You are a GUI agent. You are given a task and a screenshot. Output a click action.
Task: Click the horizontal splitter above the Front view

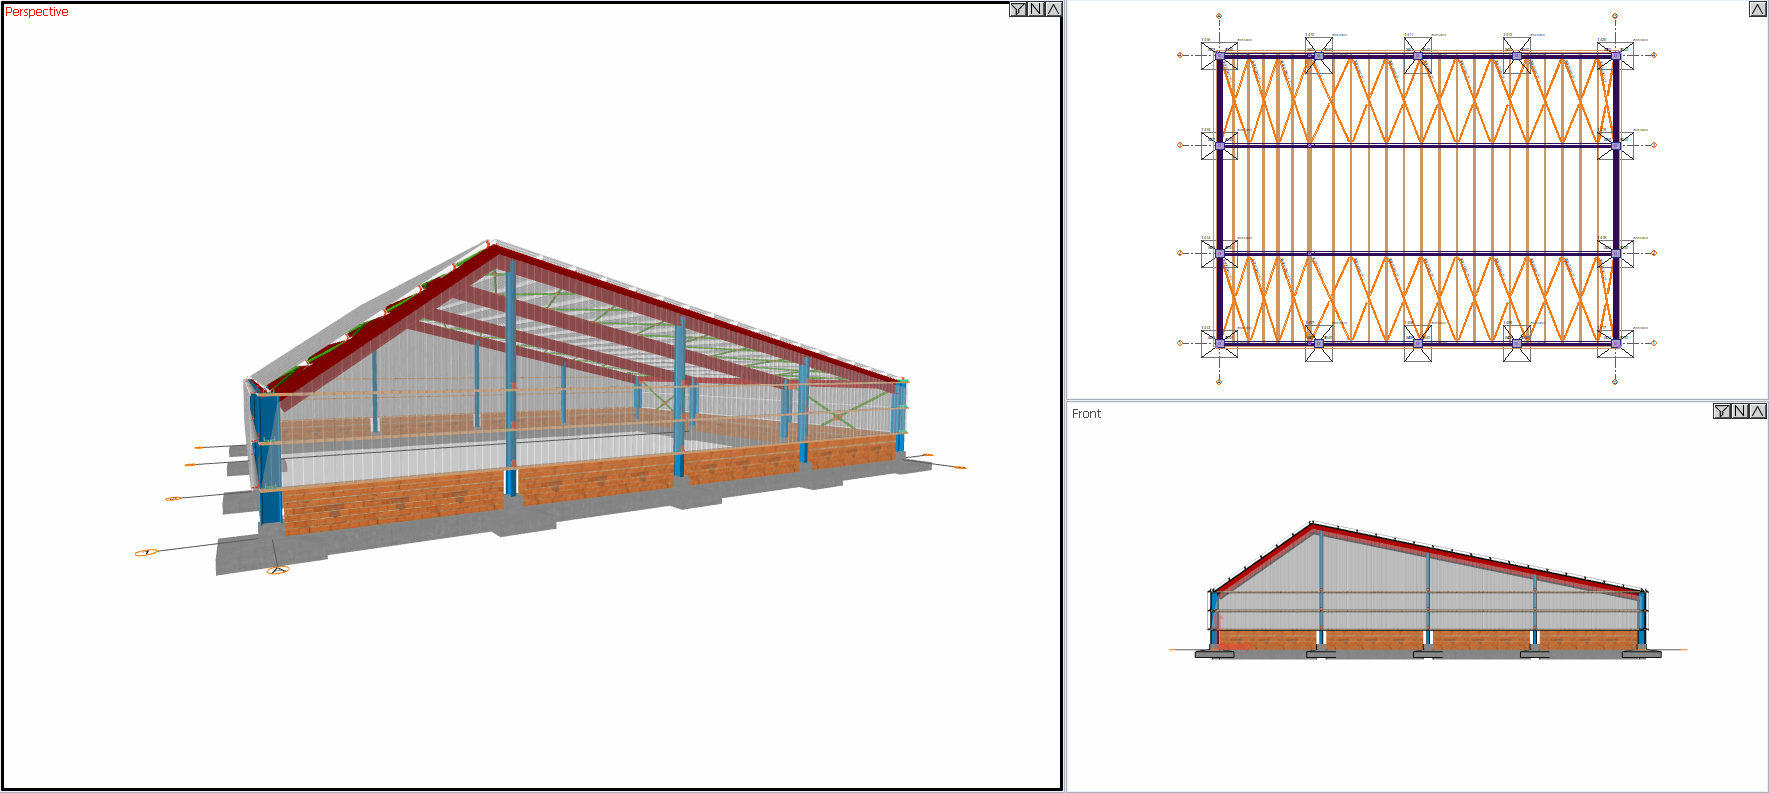pos(1417,401)
